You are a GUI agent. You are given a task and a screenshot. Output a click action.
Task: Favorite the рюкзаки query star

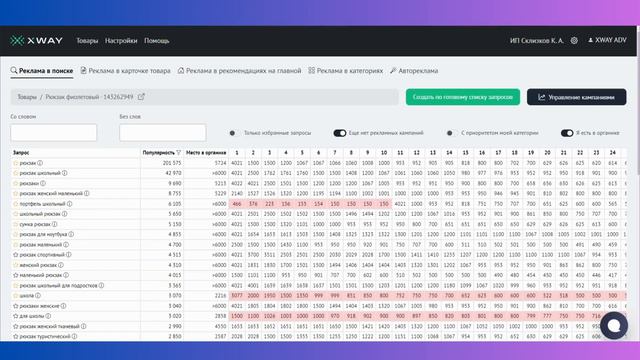pyautogui.click(x=16, y=183)
